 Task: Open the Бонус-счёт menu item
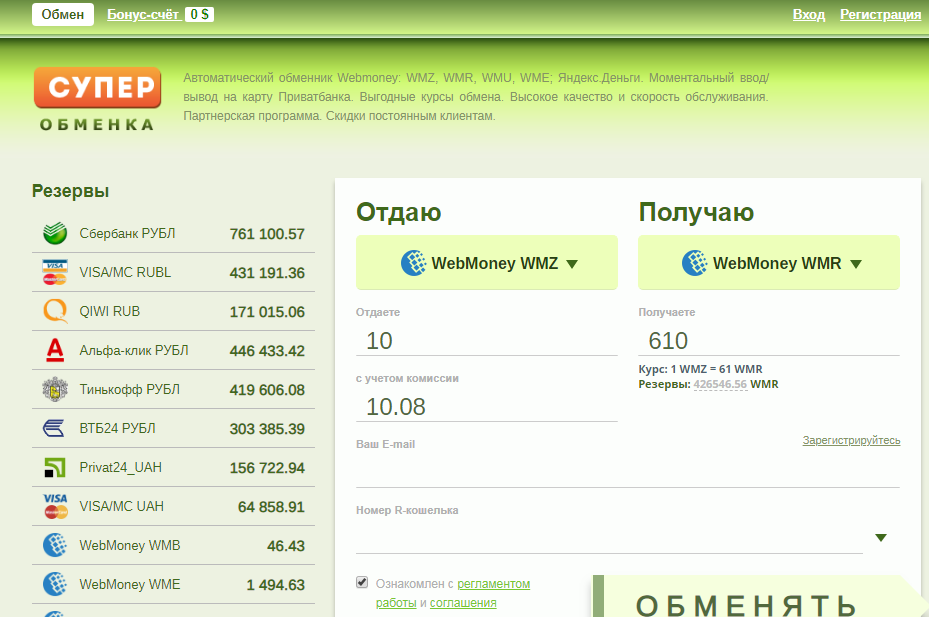(143, 14)
